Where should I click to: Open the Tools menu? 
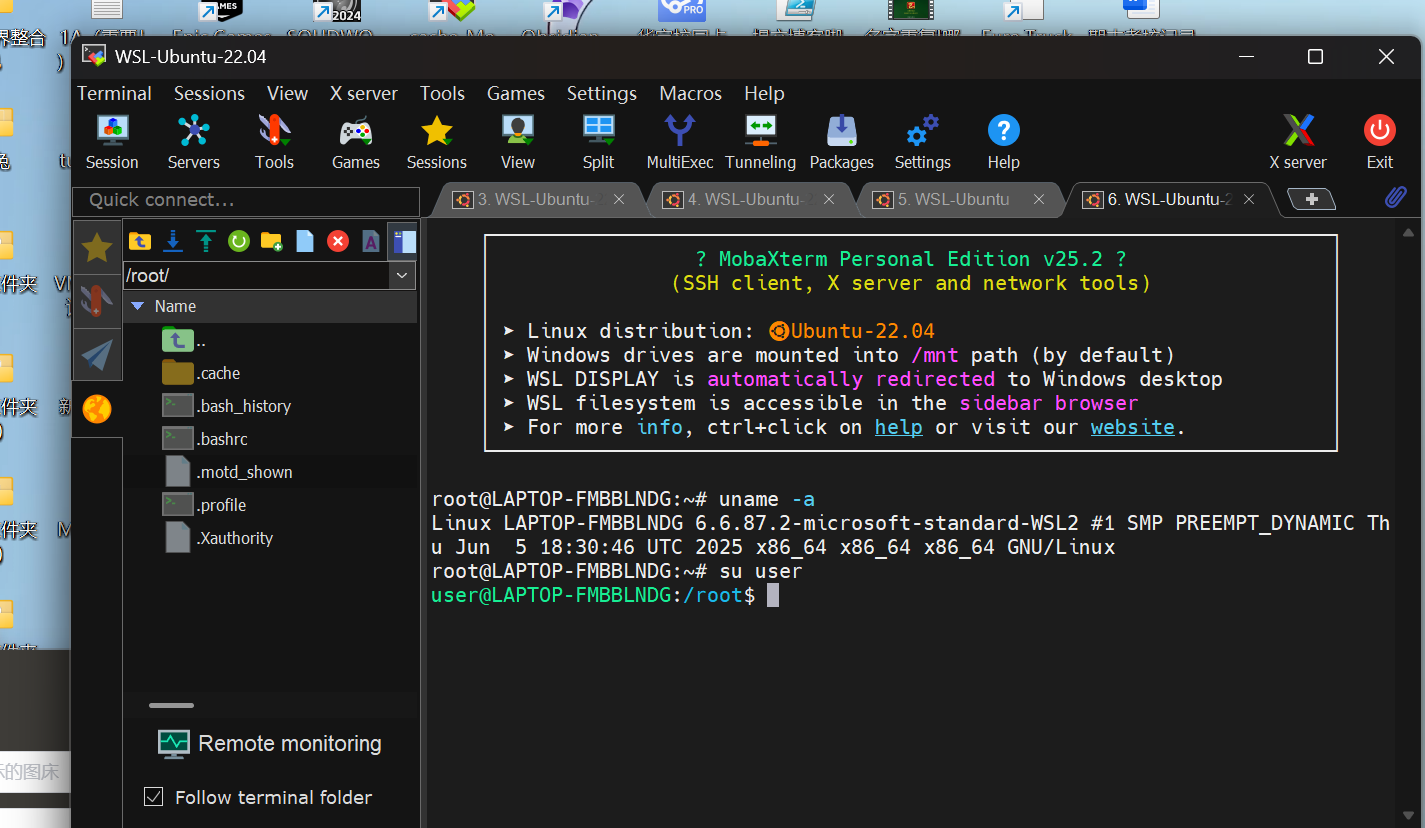pyautogui.click(x=442, y=93)
